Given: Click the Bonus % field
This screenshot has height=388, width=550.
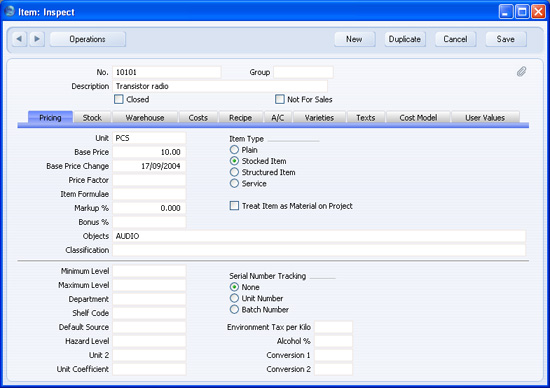Looking at the screenshot, I should [149, 222].
